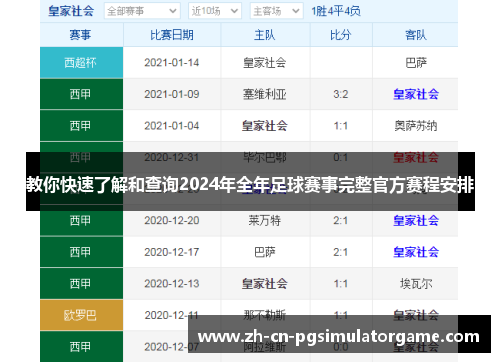Click the 欧罗巴 competition cell
The width and height of the screenshot is (500, 362).
click(81, 315)
